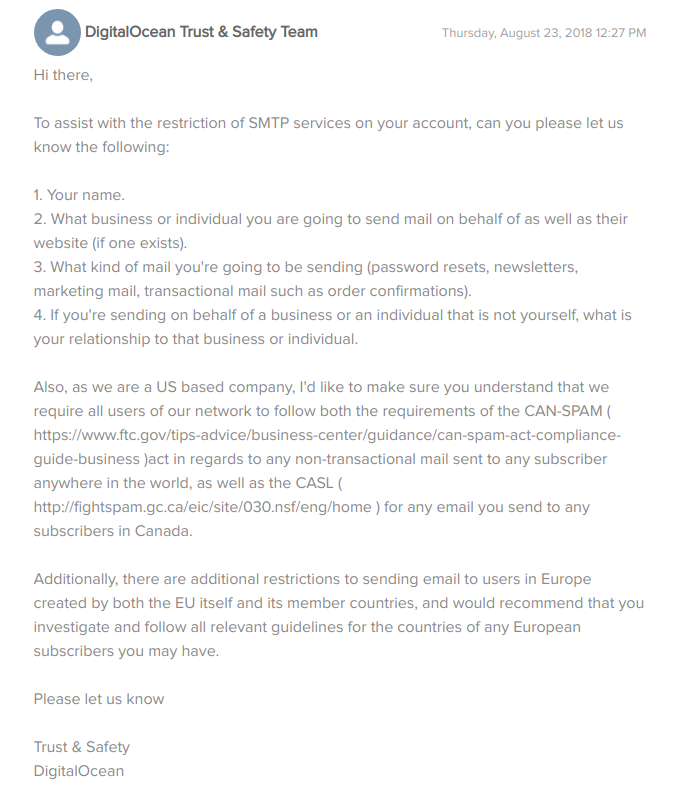The width and height of the screenshot is (688, 802).
Task: Open the ftc.gov CAN-SPAM compliance guide link
Action: coord(327,435)
